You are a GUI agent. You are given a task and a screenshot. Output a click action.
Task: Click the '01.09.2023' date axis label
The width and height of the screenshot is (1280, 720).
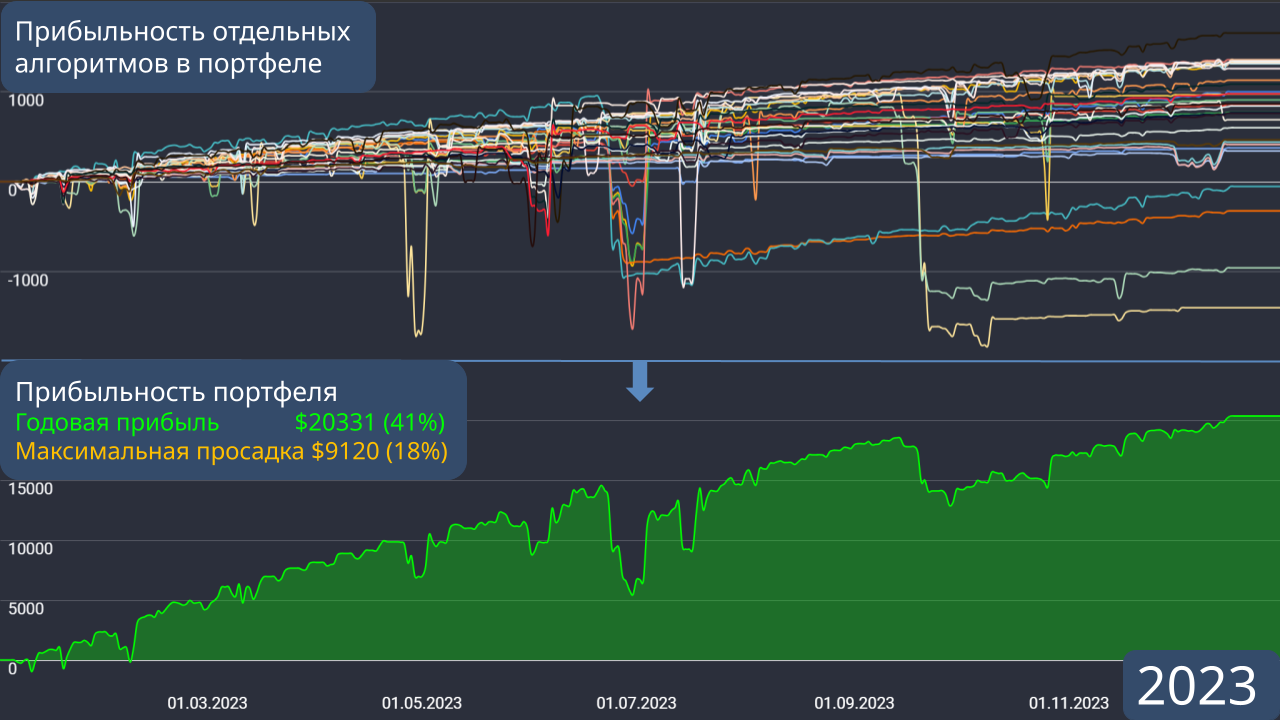point(854,703)
